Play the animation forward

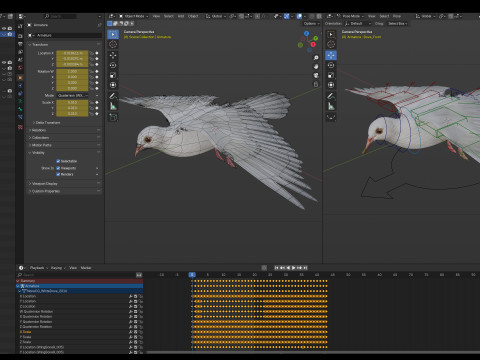[294, 268]
